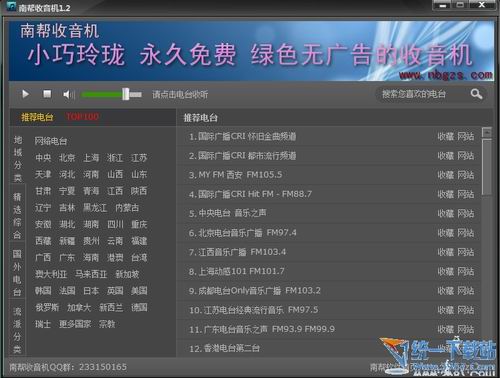
Task: Stop the radio with the stop button
Action: 47,94
